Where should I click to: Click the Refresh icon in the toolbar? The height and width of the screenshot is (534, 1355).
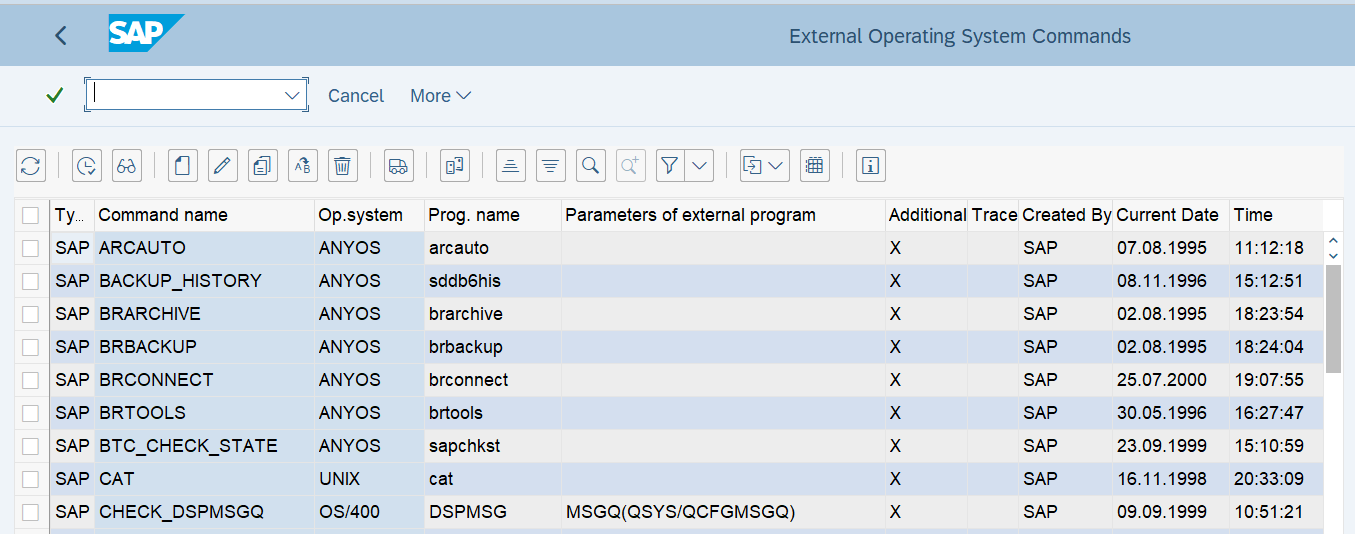[31, 166]
